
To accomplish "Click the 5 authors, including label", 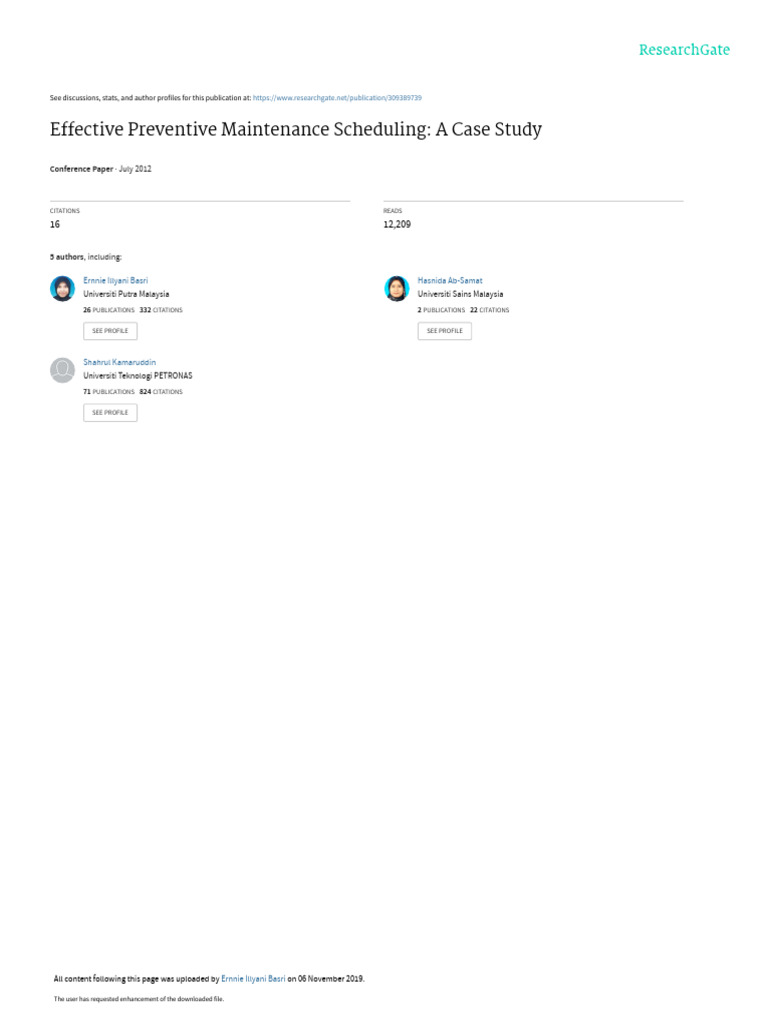I will pos(86,257).
